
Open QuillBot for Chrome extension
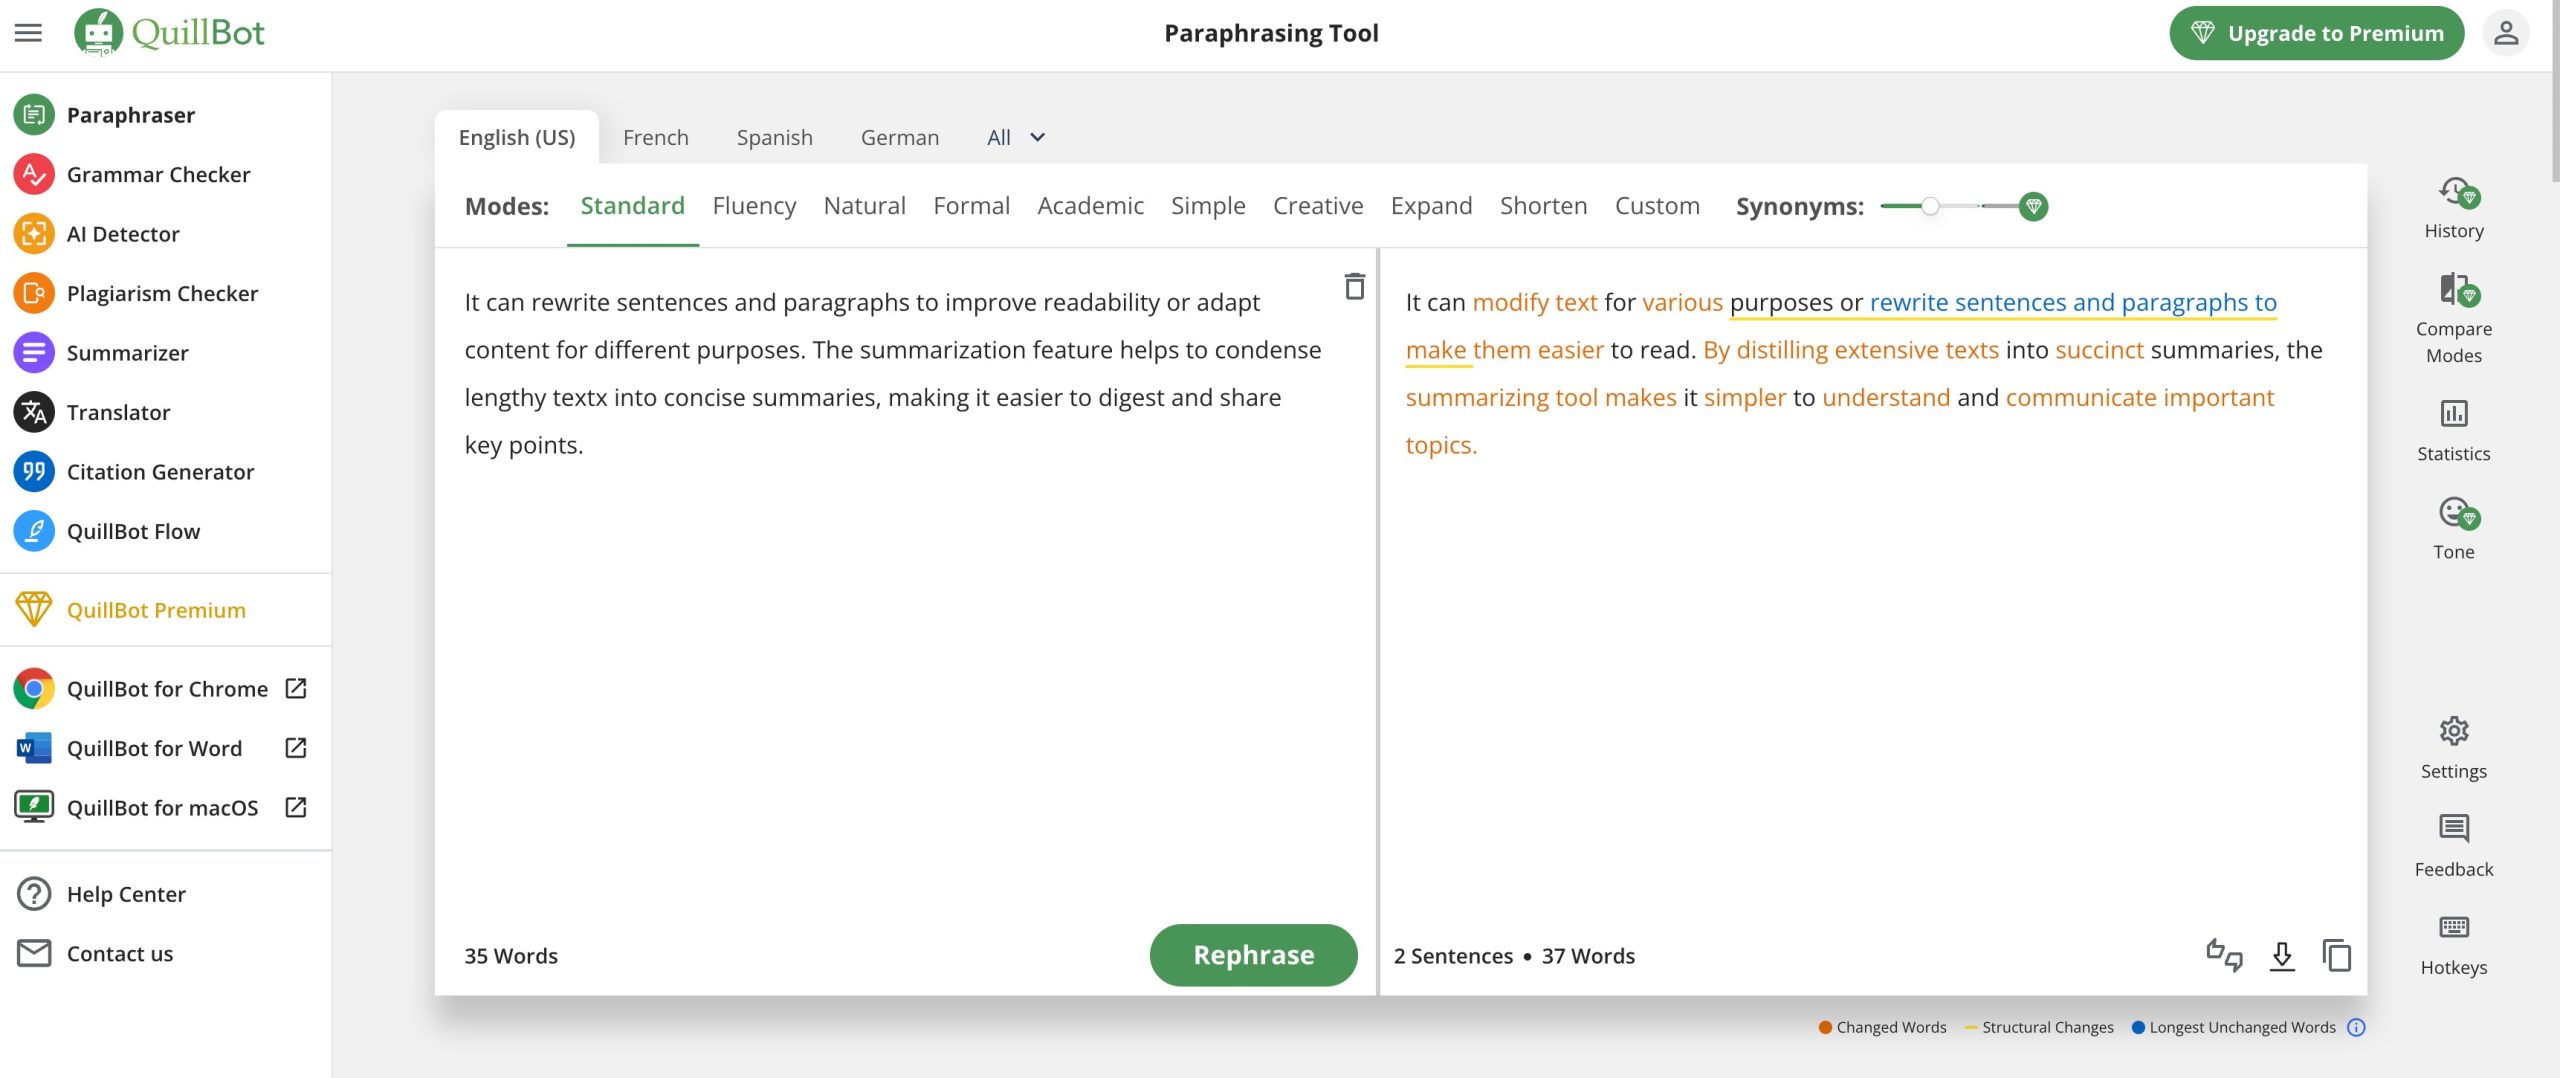(140, 689)
